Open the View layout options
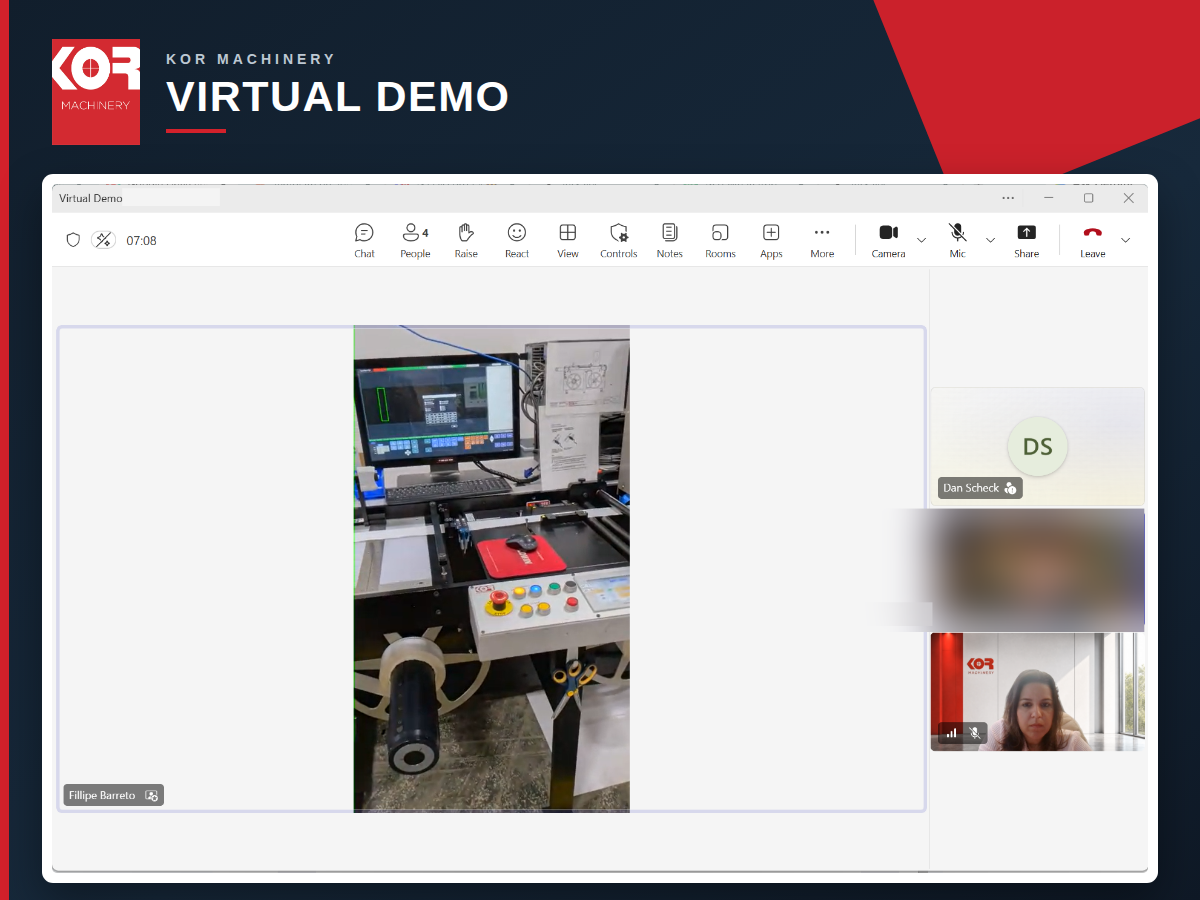This screenshot has width=1200, height=900. pyautogui.click(x=568, y=240)
